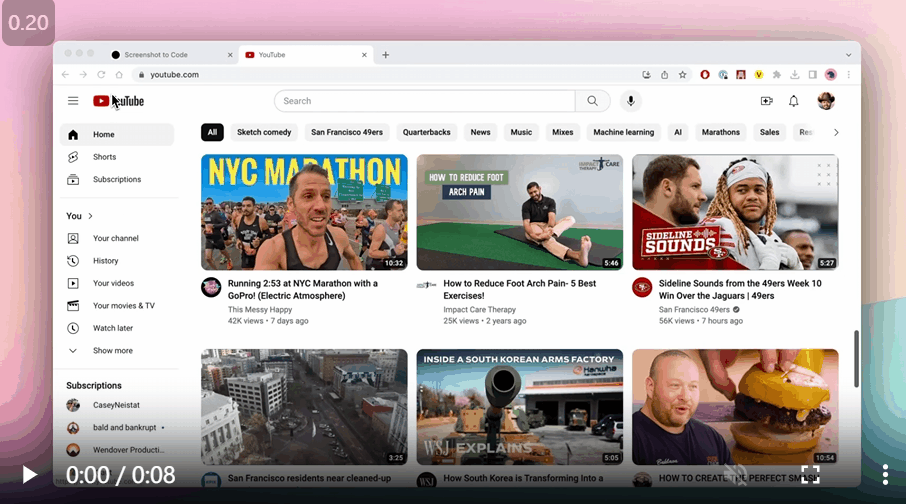Play the screen recording video

29,475
